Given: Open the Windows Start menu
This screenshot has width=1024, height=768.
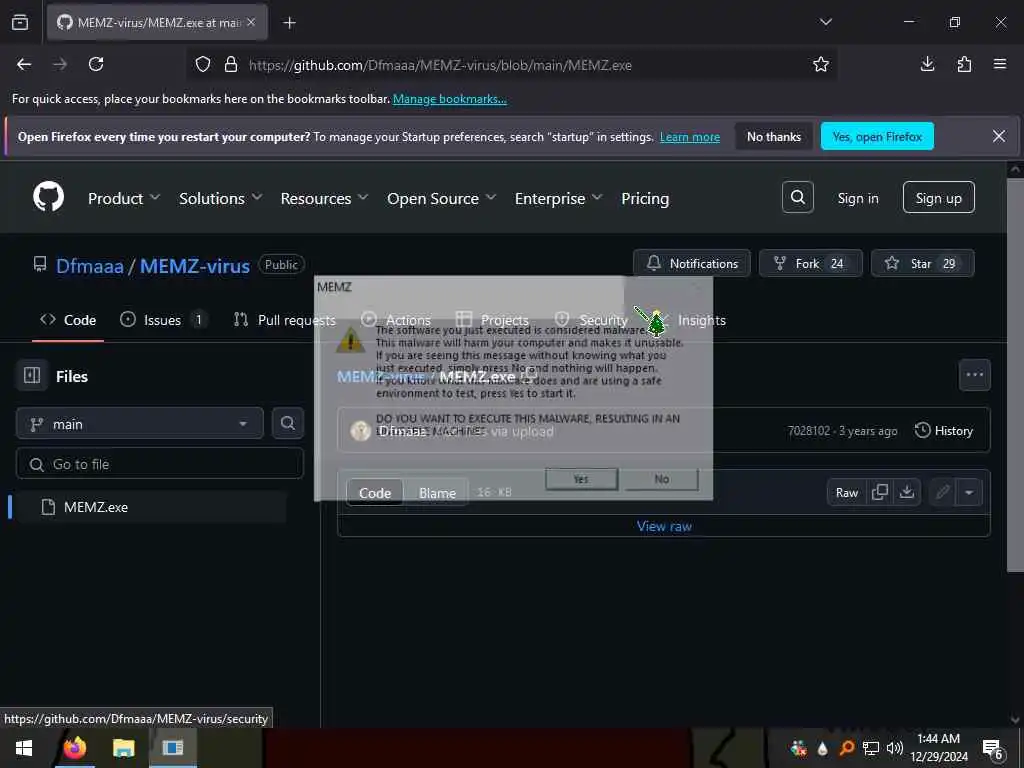Looking at the screenshot, I should (x=24, y=748).
